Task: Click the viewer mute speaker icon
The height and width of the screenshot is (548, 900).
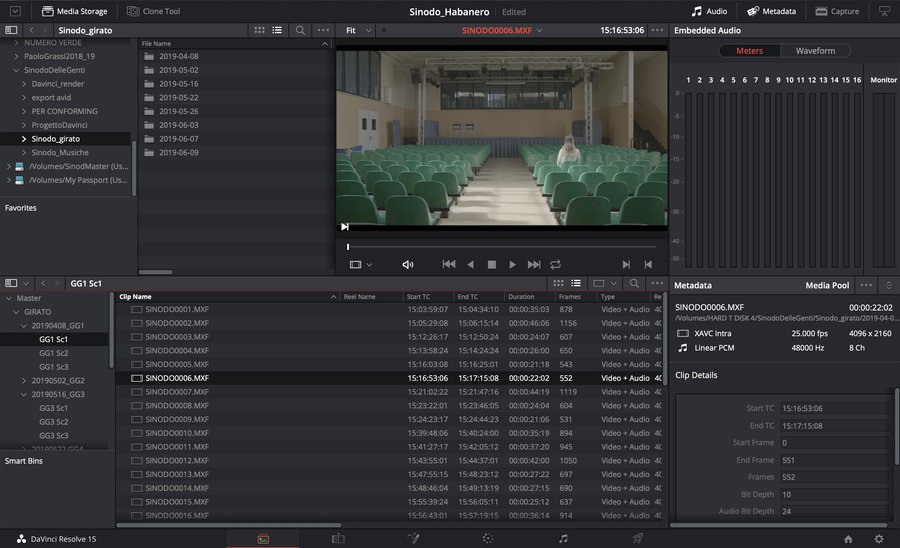Action: pos(407,264)
